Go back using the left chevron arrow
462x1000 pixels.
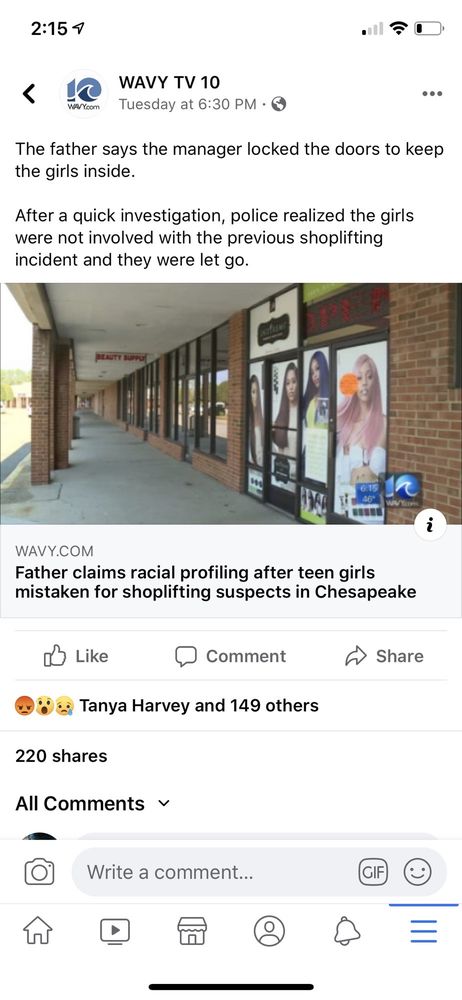coord(29,94)
